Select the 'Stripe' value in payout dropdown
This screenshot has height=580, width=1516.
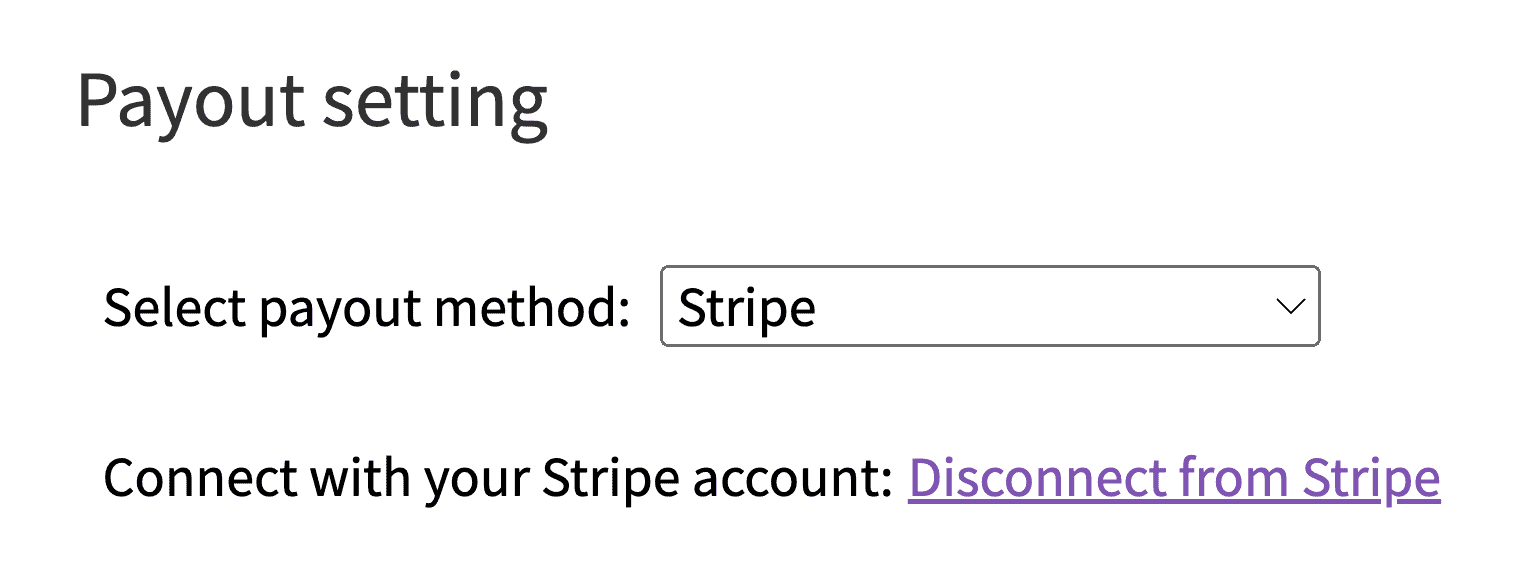click(x=747, y=308)
